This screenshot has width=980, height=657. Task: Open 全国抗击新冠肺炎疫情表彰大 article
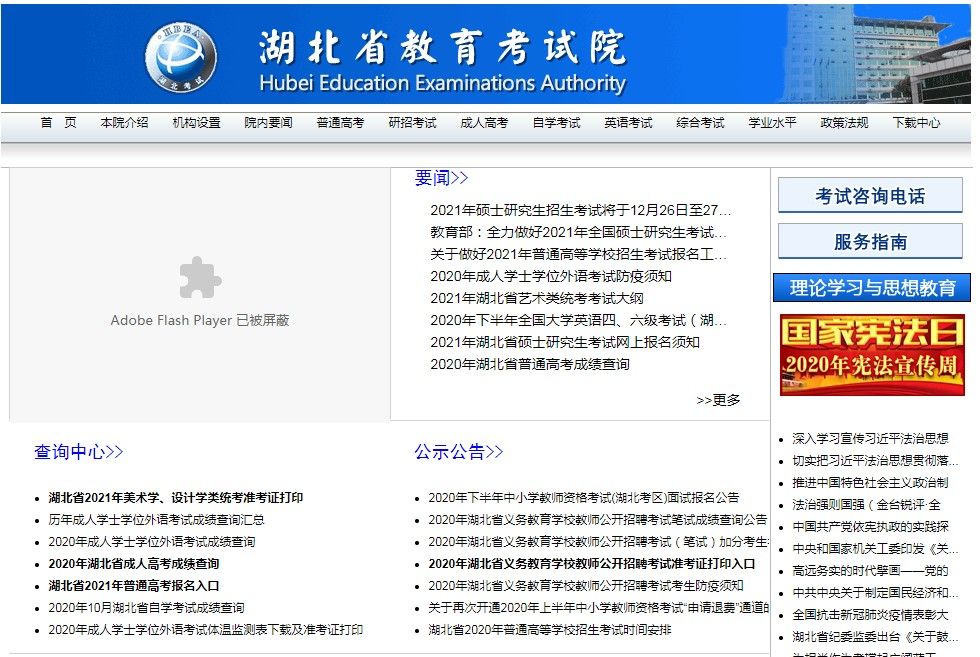(x=871, y=614)
